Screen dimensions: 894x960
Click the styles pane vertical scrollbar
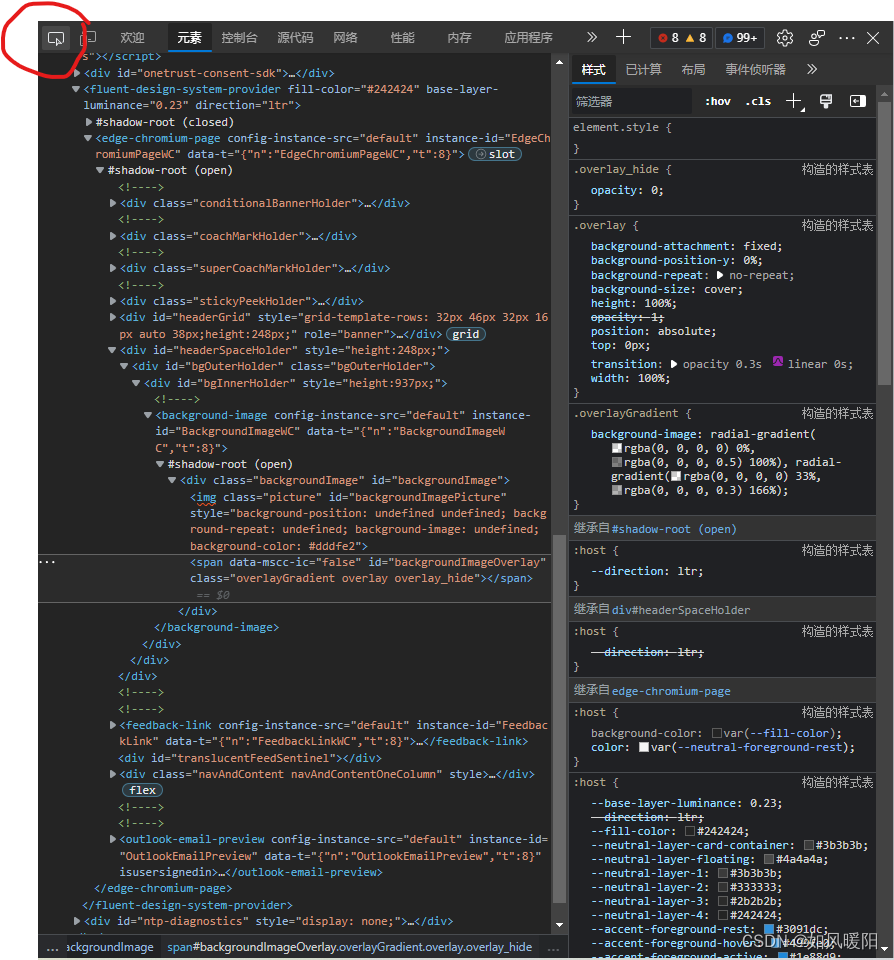(x=884, y=242)
